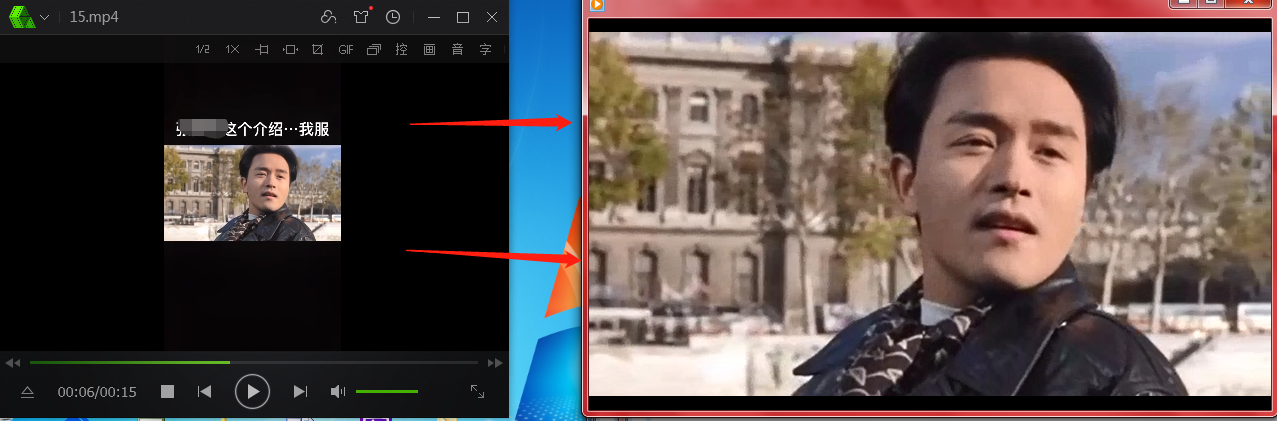Mute audio with the speaker icon
The height and width of the screenshot is (421, 1277).
(x=338, y=392)
